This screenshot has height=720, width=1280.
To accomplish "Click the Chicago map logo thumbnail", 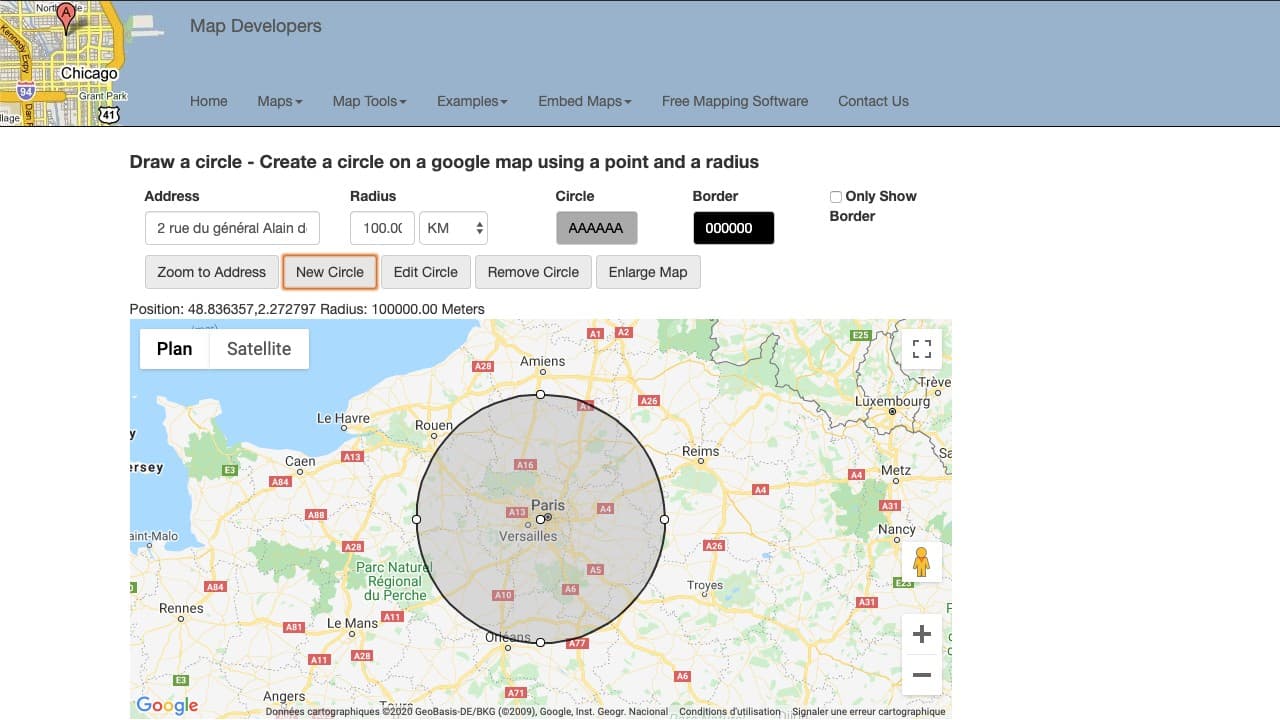I will click(65, 63).
